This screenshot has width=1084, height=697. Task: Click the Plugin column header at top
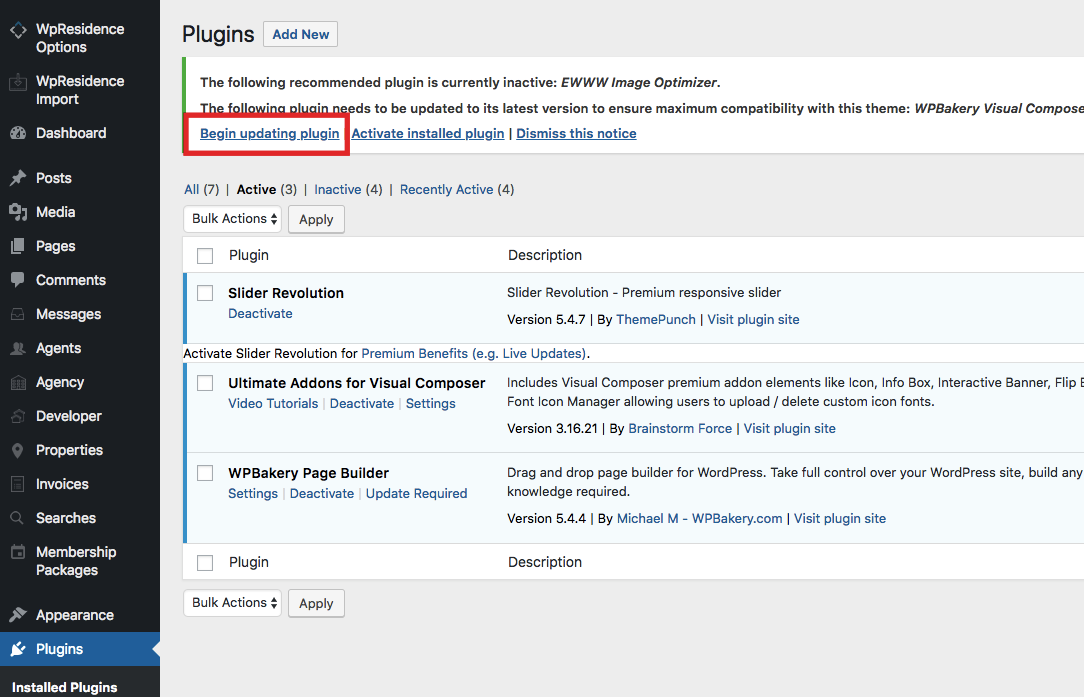tap(249, 255)
